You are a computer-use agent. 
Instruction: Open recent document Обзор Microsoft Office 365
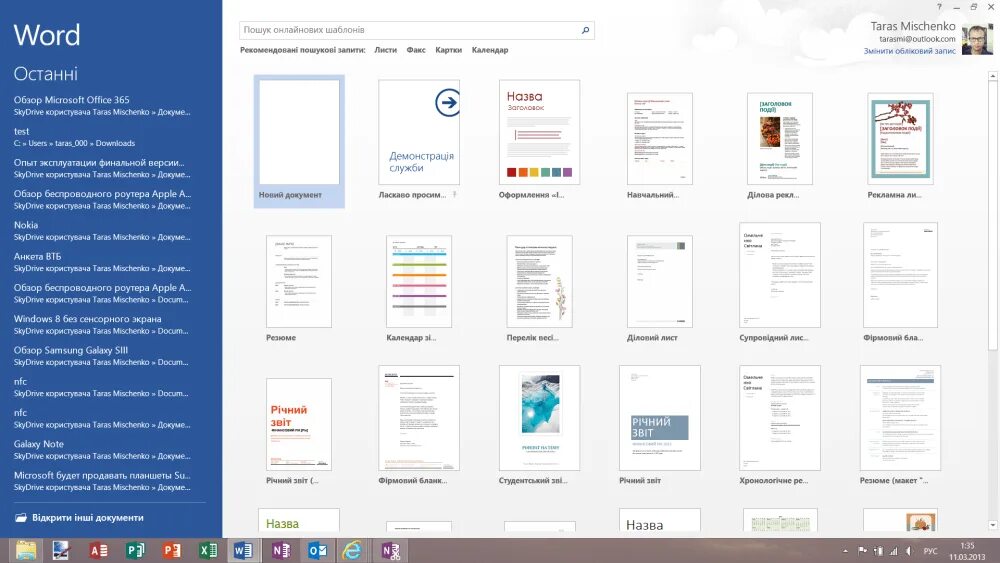coord(103,105)
